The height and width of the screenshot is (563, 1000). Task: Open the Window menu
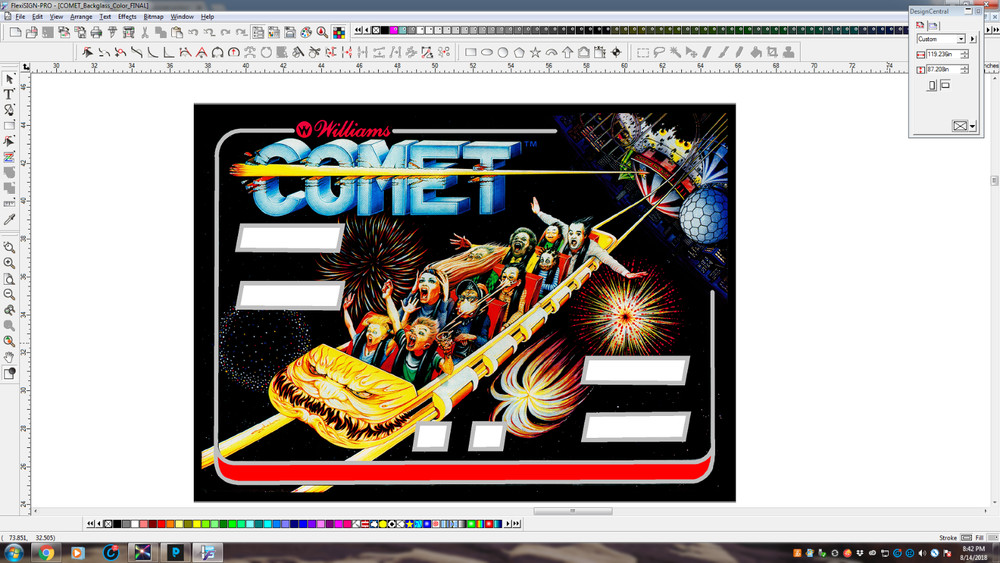tap(182, 17)
